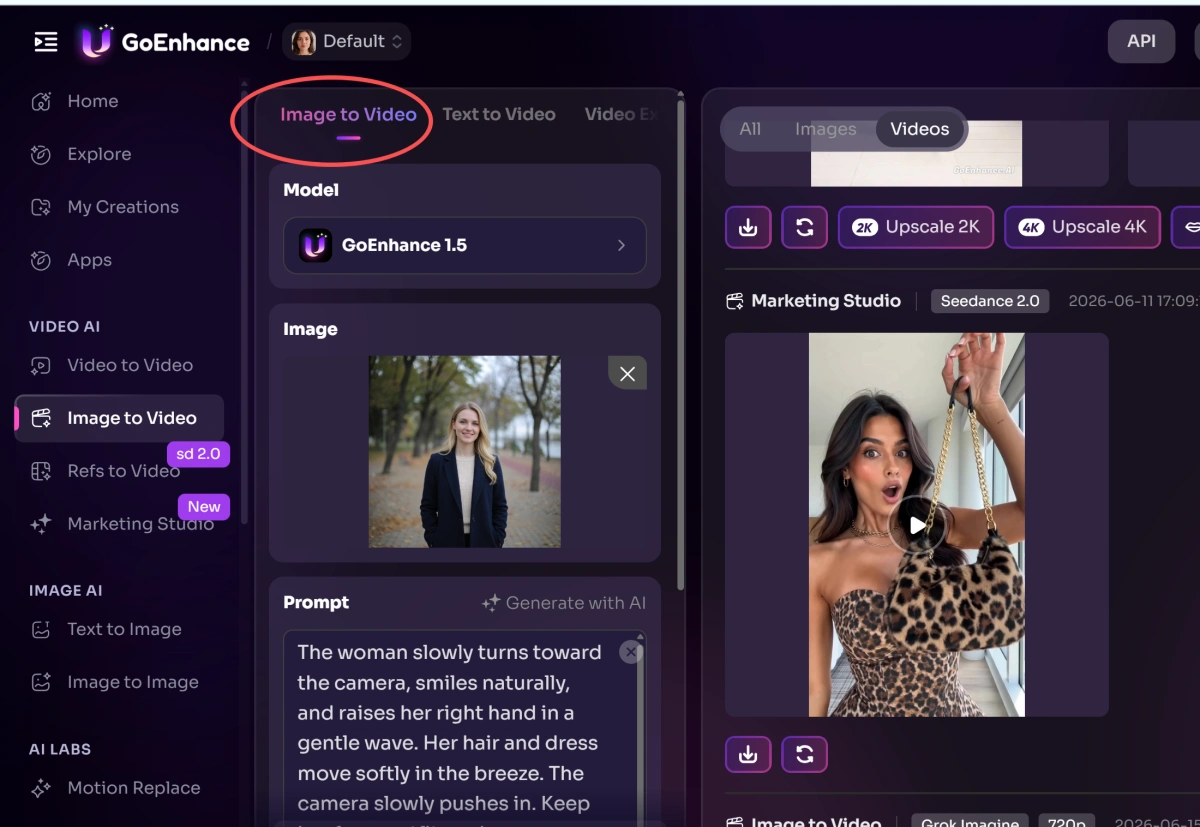Screen dimensions: 1200x827
Task: Open the Default workspace dropdown
Action: (347, 41)
